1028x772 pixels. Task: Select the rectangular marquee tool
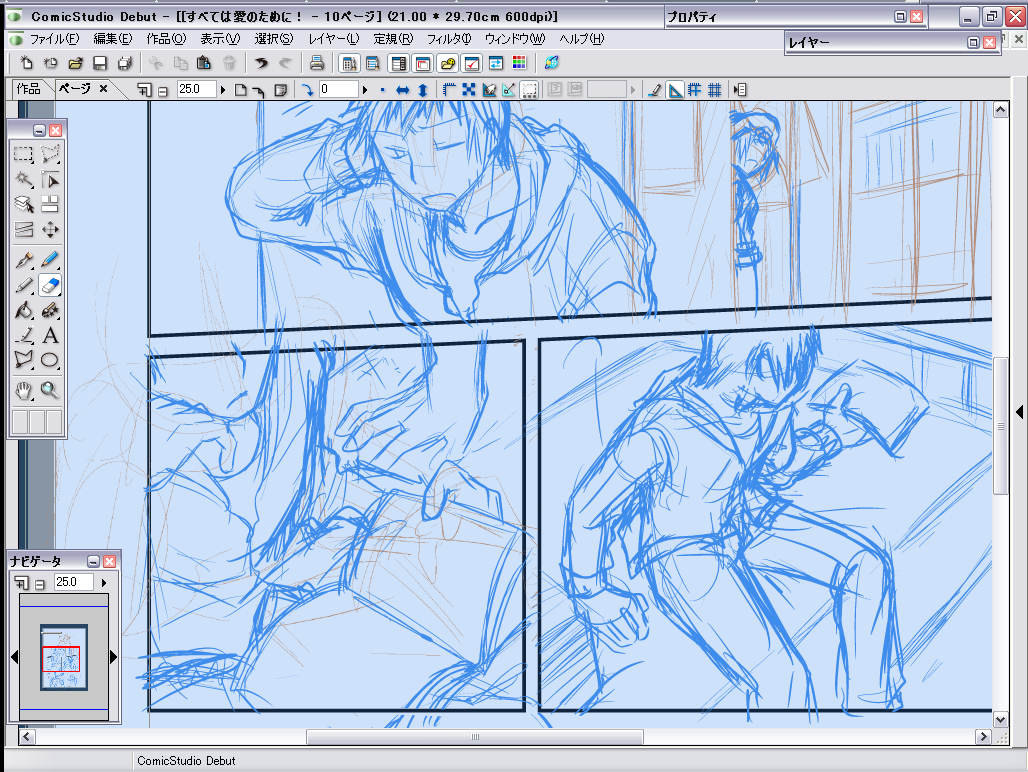click(24, 155)
